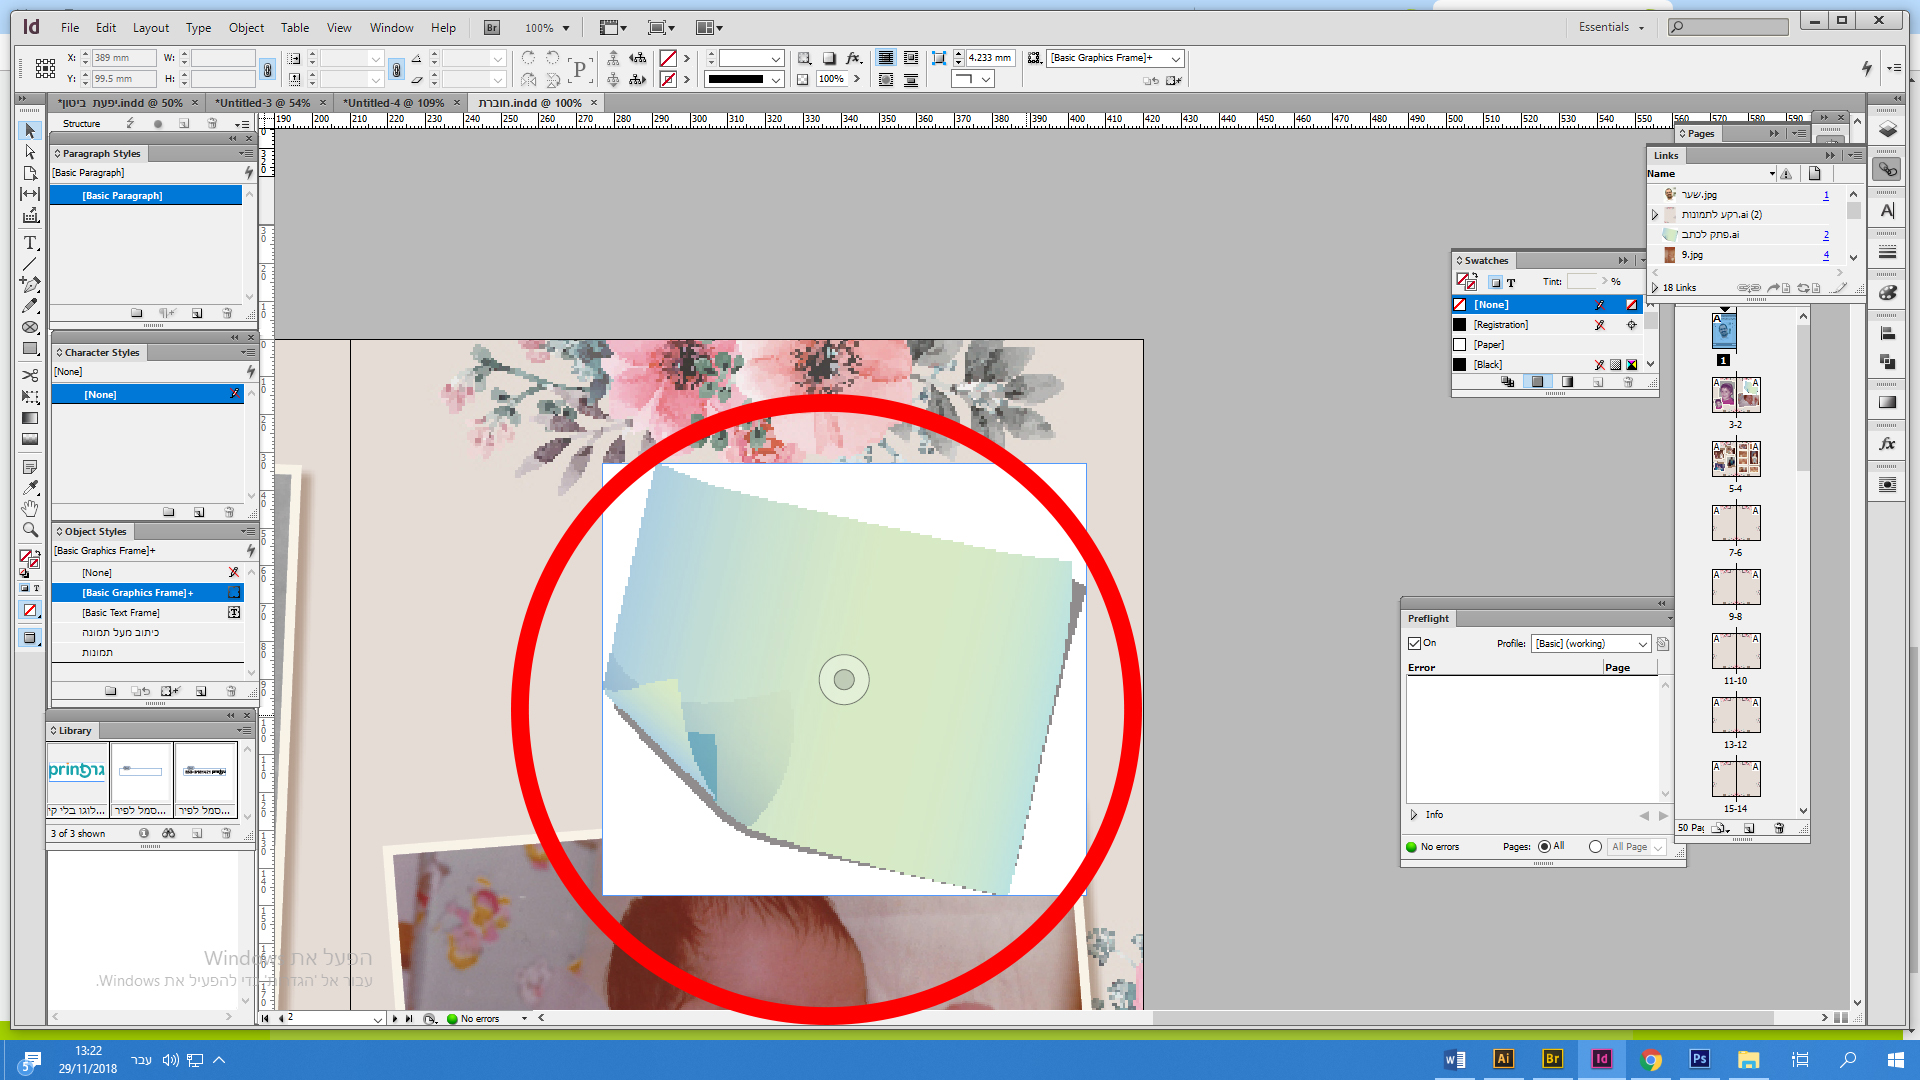Open the Adobe Bridge button in menu bar
This screenshot has width=1920, height=1080.
tap(492, 28)
